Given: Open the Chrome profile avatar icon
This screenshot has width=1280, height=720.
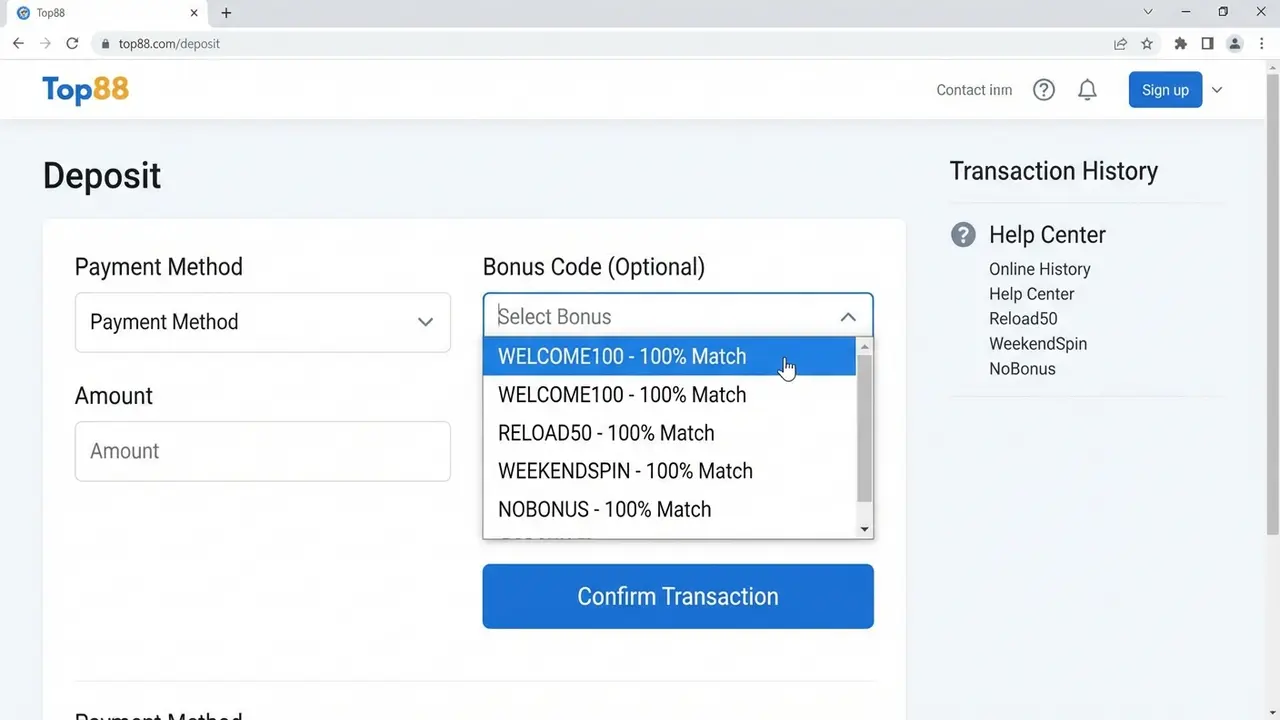Looking at the screenshot, I should pos(1235,44).
